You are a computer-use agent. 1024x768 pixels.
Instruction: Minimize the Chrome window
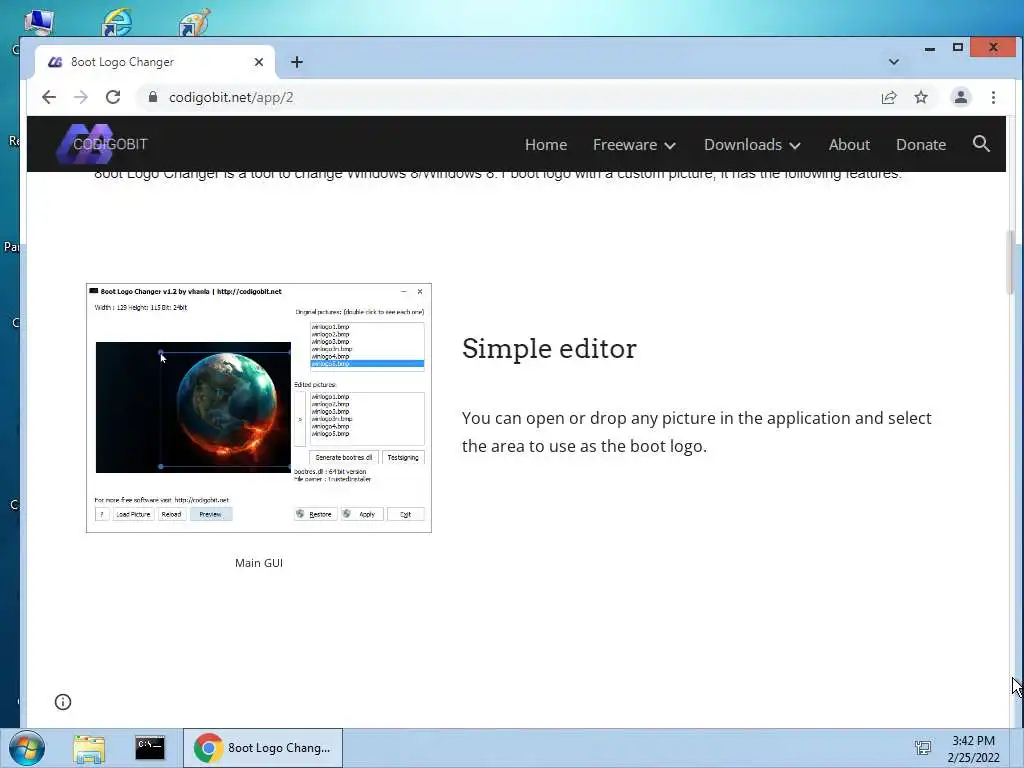coord(930,48)
